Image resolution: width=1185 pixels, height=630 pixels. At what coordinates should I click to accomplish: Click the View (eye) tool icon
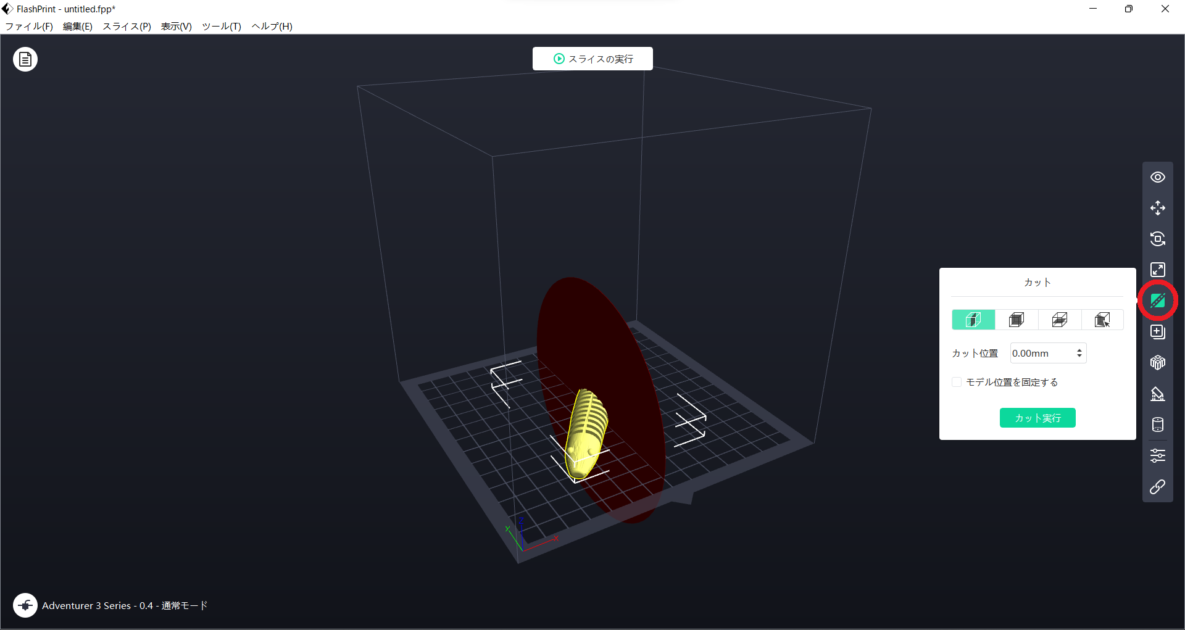[x=1157, y=177]
